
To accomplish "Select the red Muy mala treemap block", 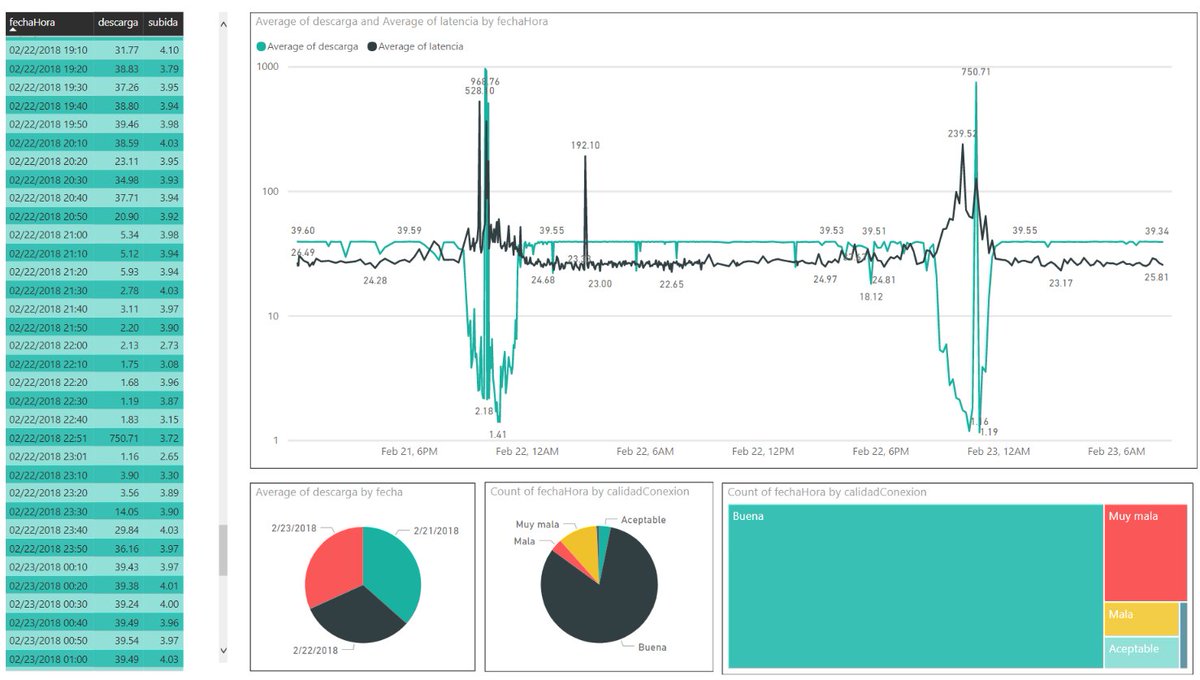I will coord(1146,553).
